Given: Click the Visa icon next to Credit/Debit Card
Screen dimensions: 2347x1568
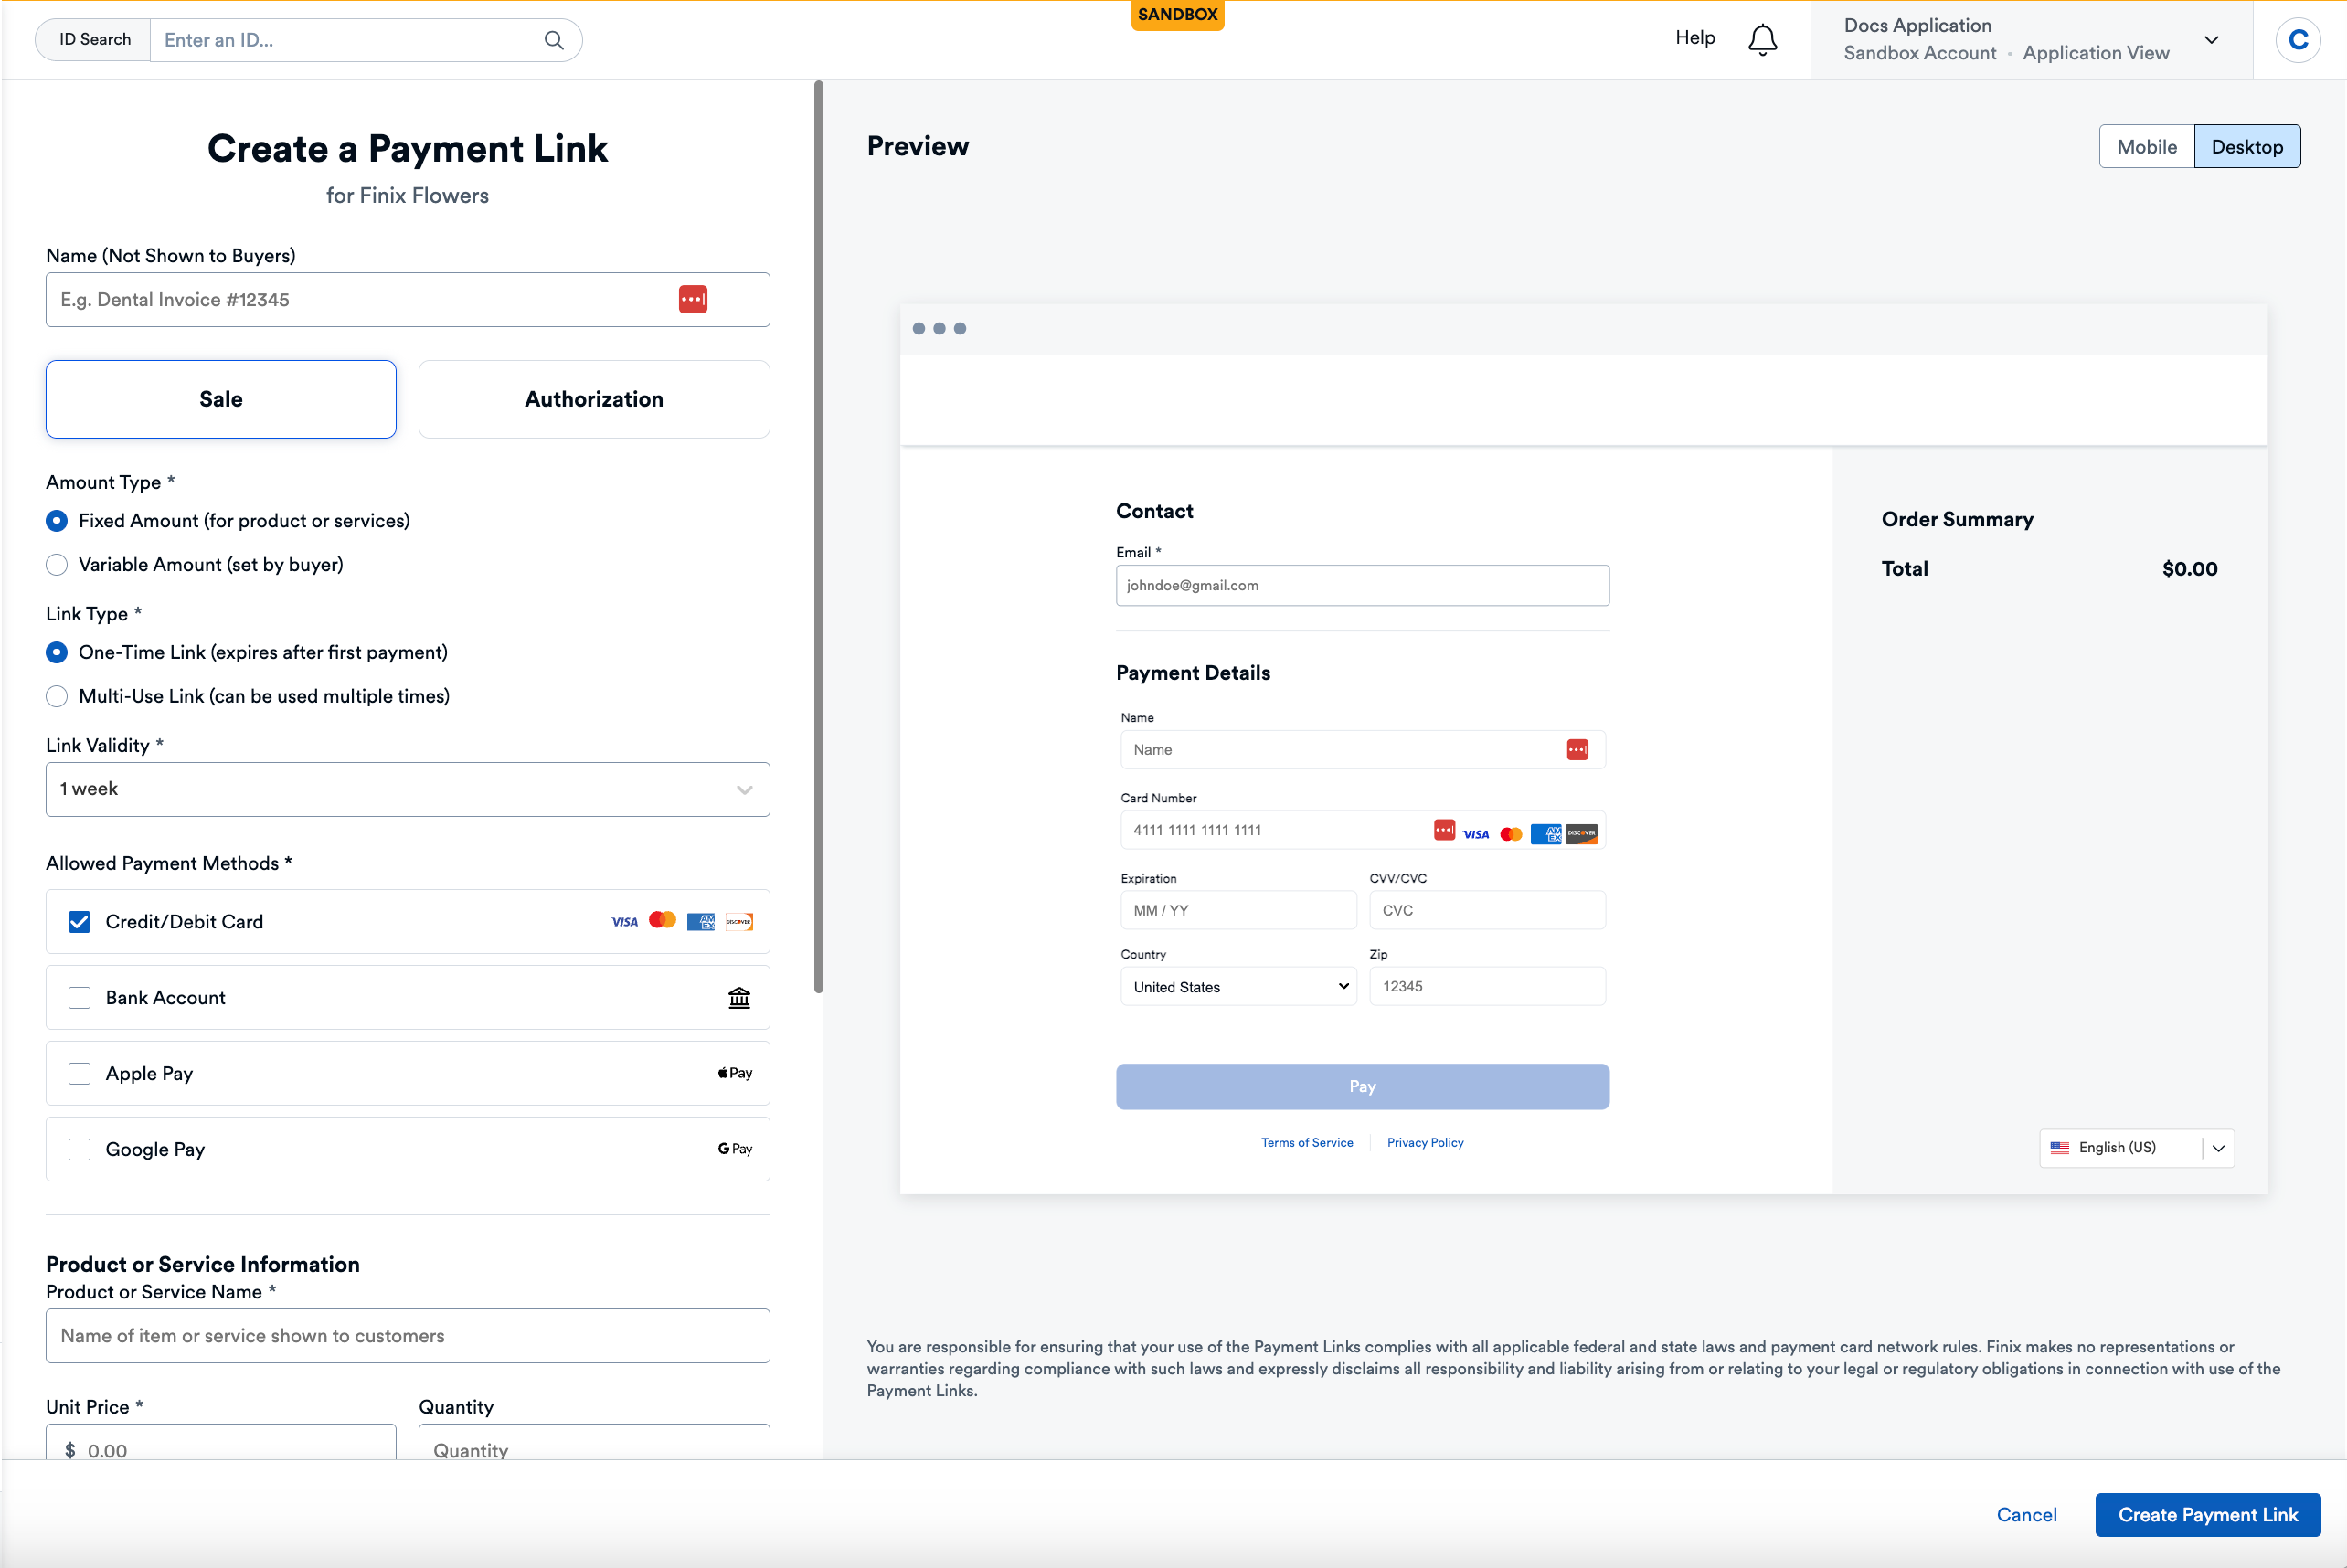Looking at the screenshot, I should click(624, 920).
